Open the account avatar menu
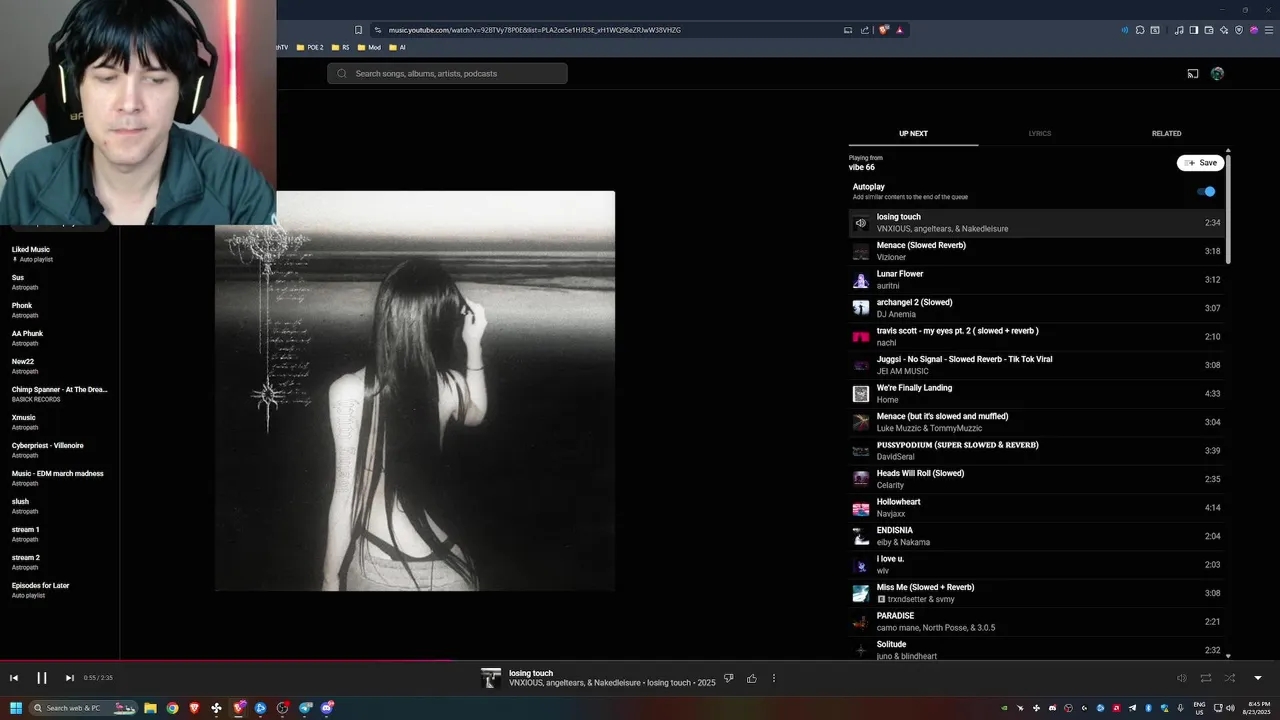 click(x=1217, y=73)
